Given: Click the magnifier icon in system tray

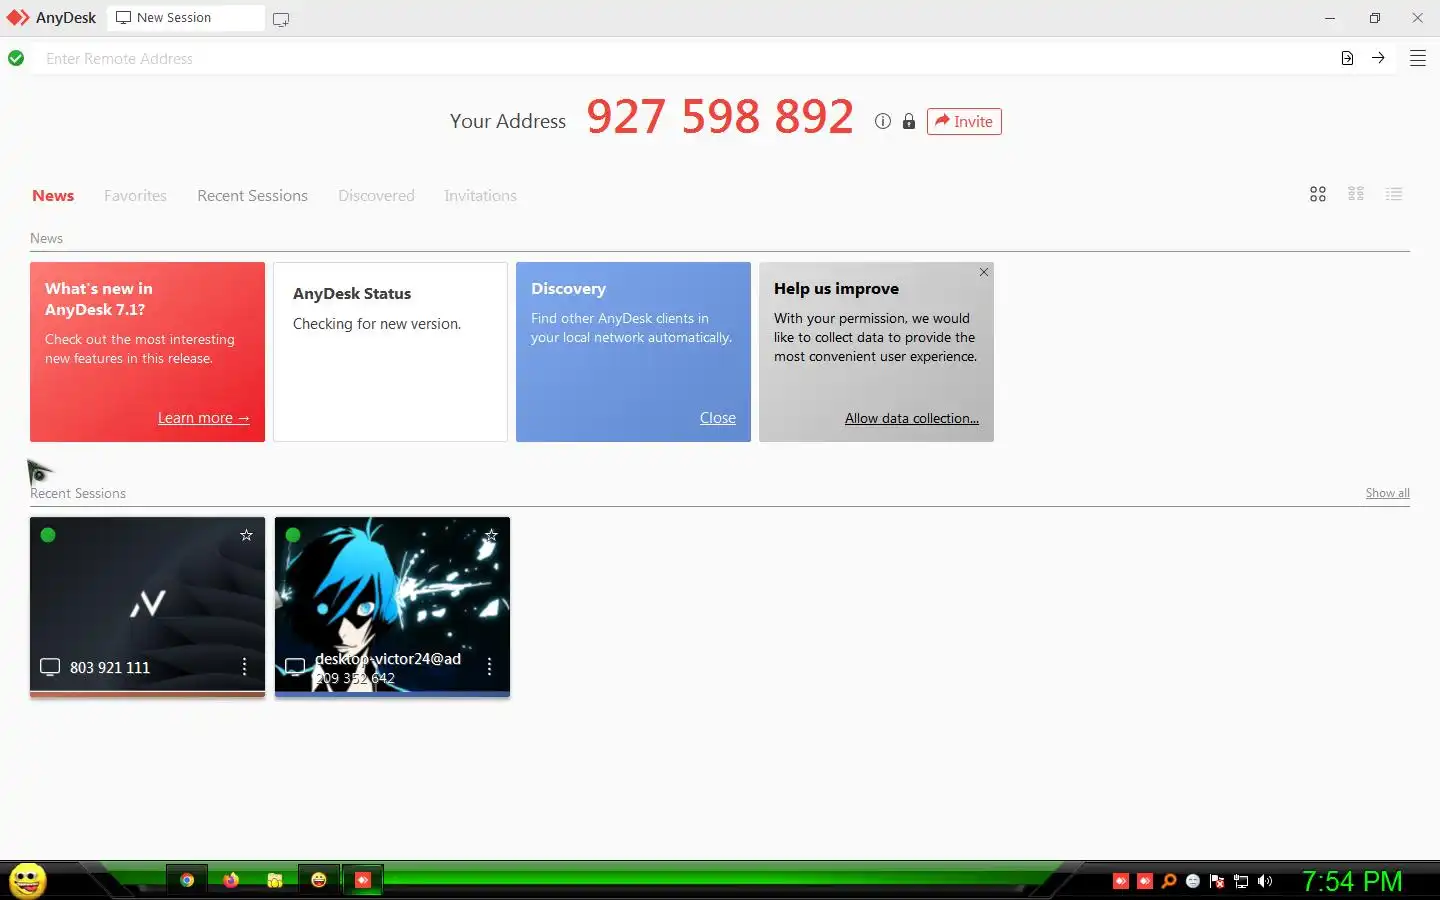Looking at the screenshot, I should point(1169,881).
